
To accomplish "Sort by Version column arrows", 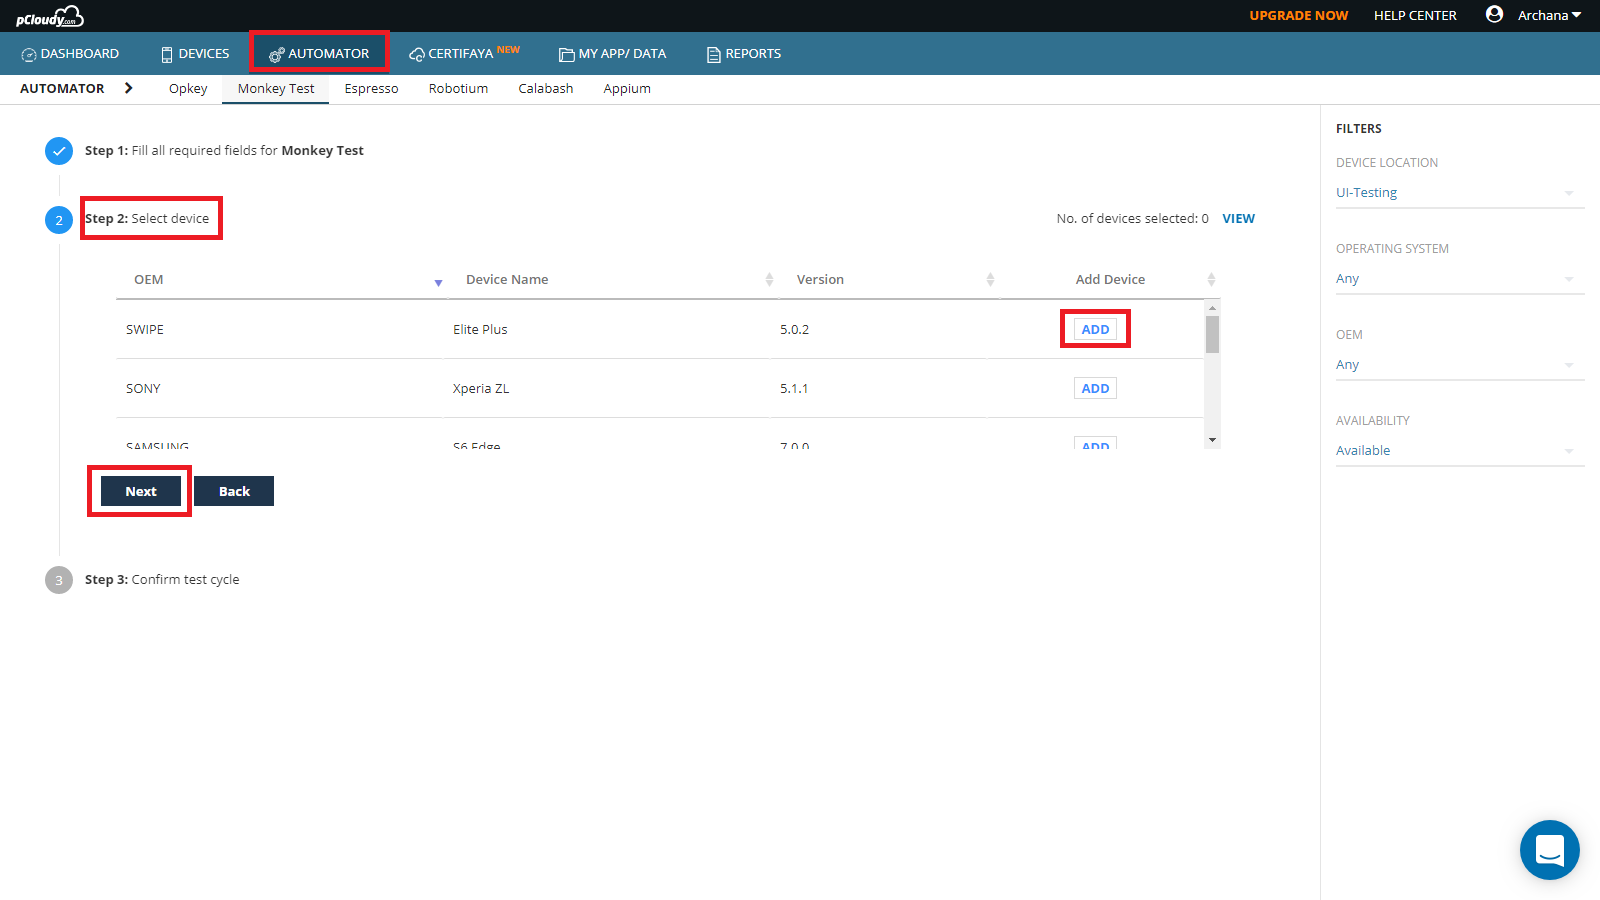I will pos(990,280).
